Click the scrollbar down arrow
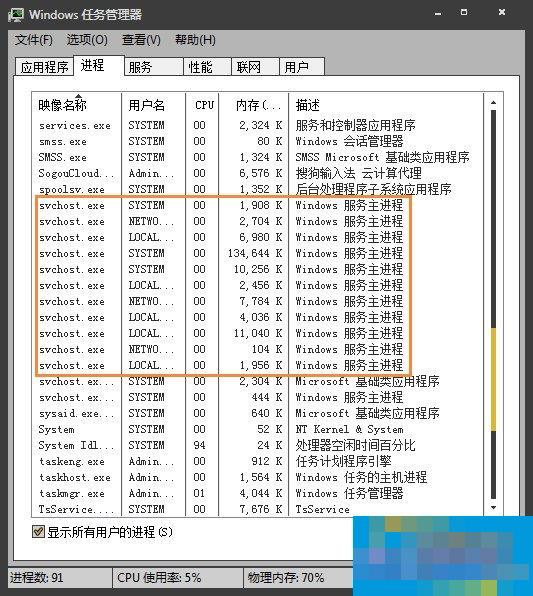 [x=493, y=507]
